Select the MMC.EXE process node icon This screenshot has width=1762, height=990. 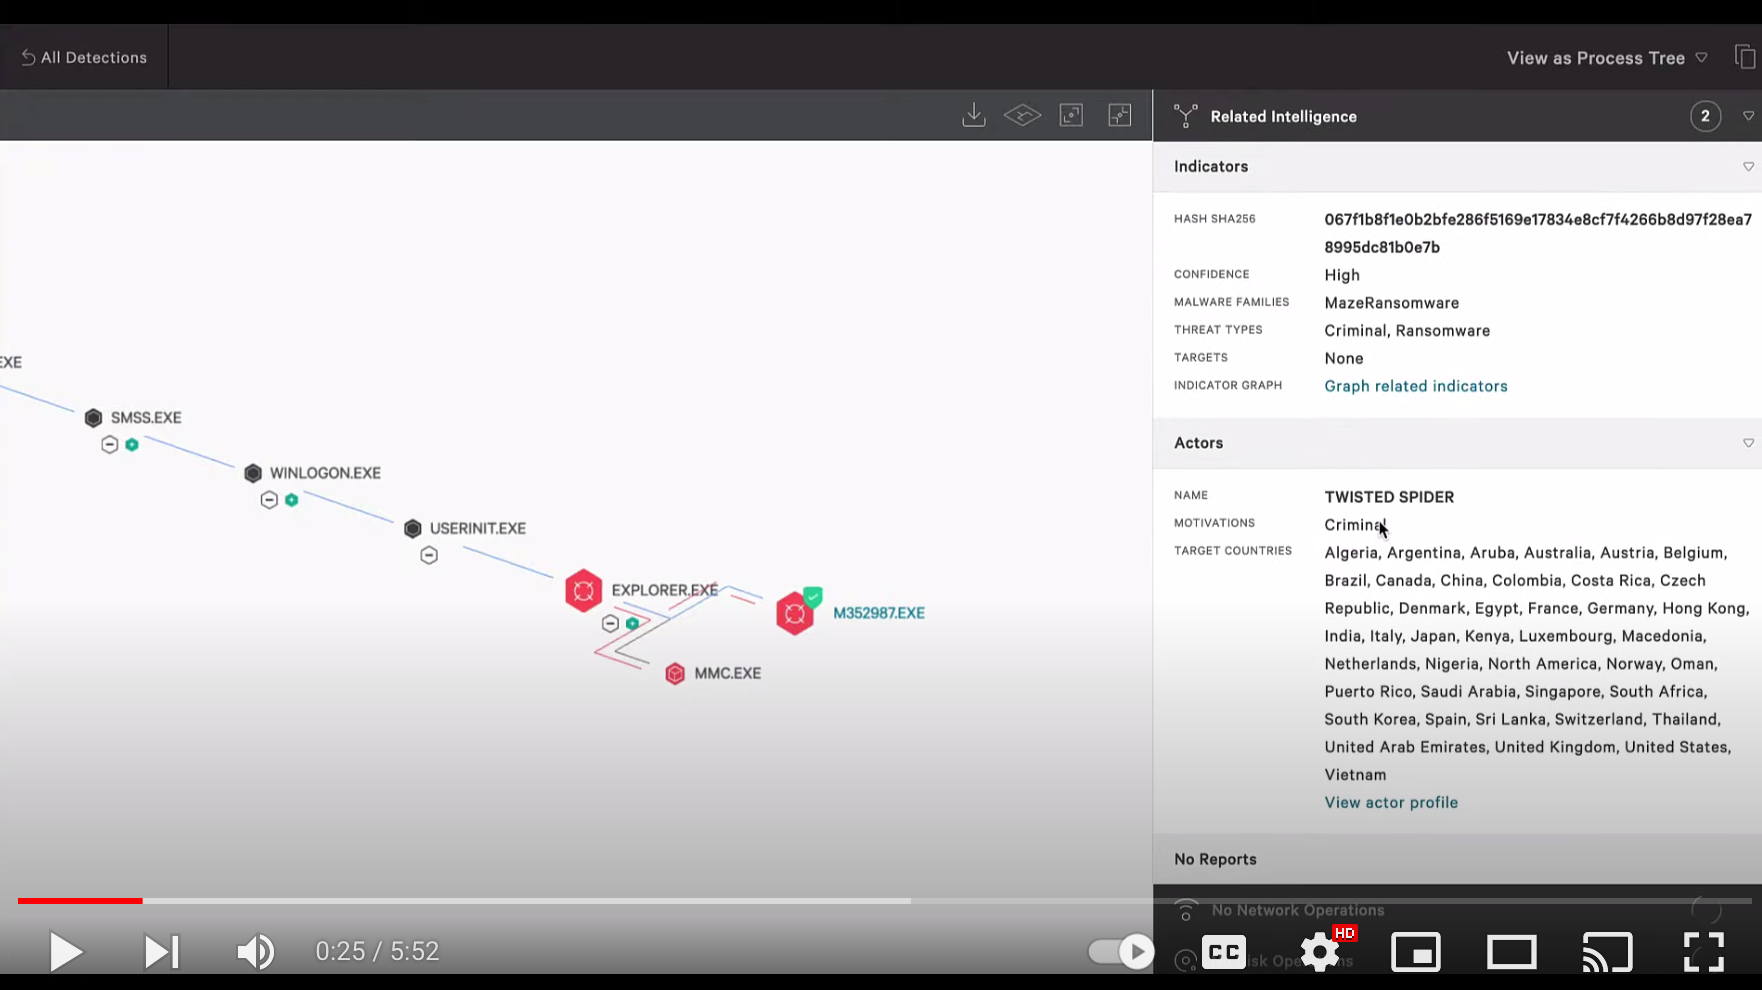(675, 674)
